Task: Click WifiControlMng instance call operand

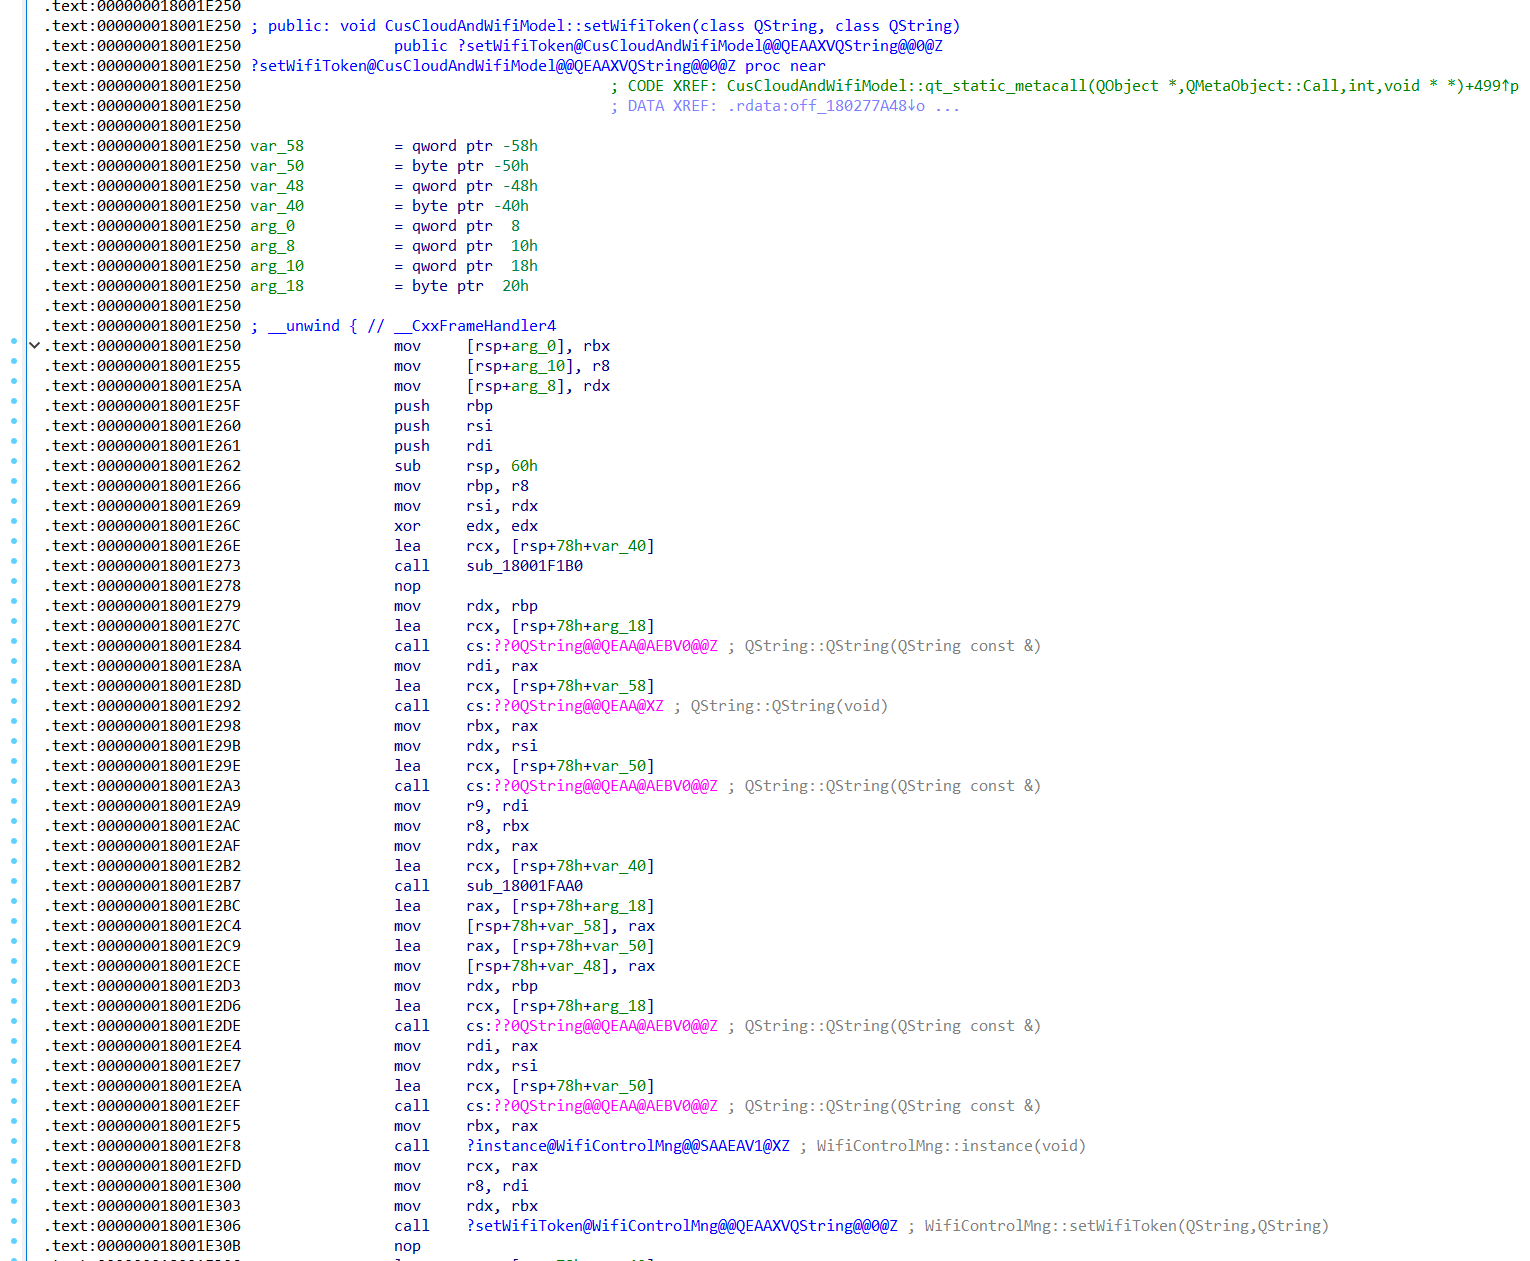Action: [627, 1146]
